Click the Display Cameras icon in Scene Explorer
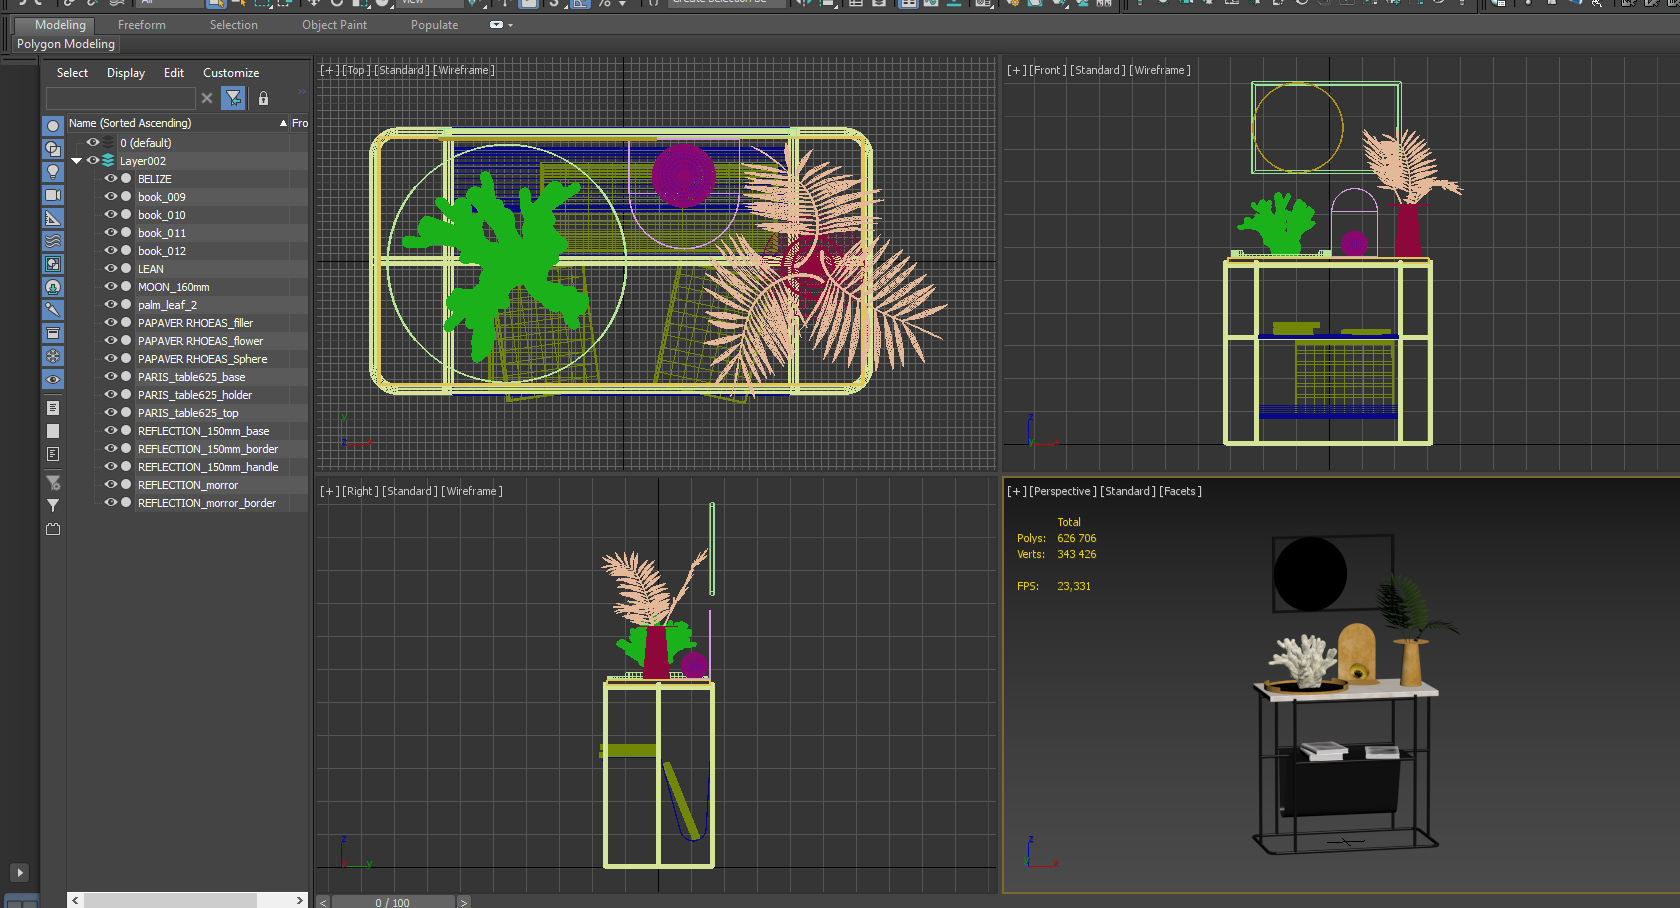Image resolution: width=1680 pixels, height=908 pixels. 52,194
